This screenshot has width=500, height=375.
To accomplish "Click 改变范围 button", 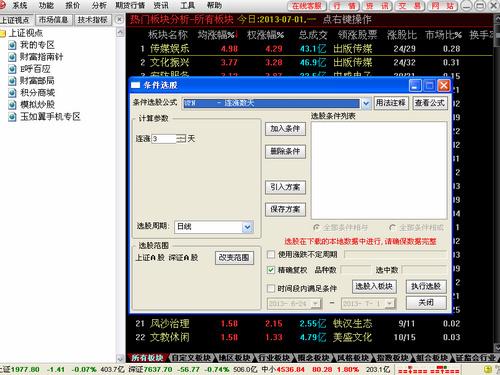I will click(x=234, y=258).
